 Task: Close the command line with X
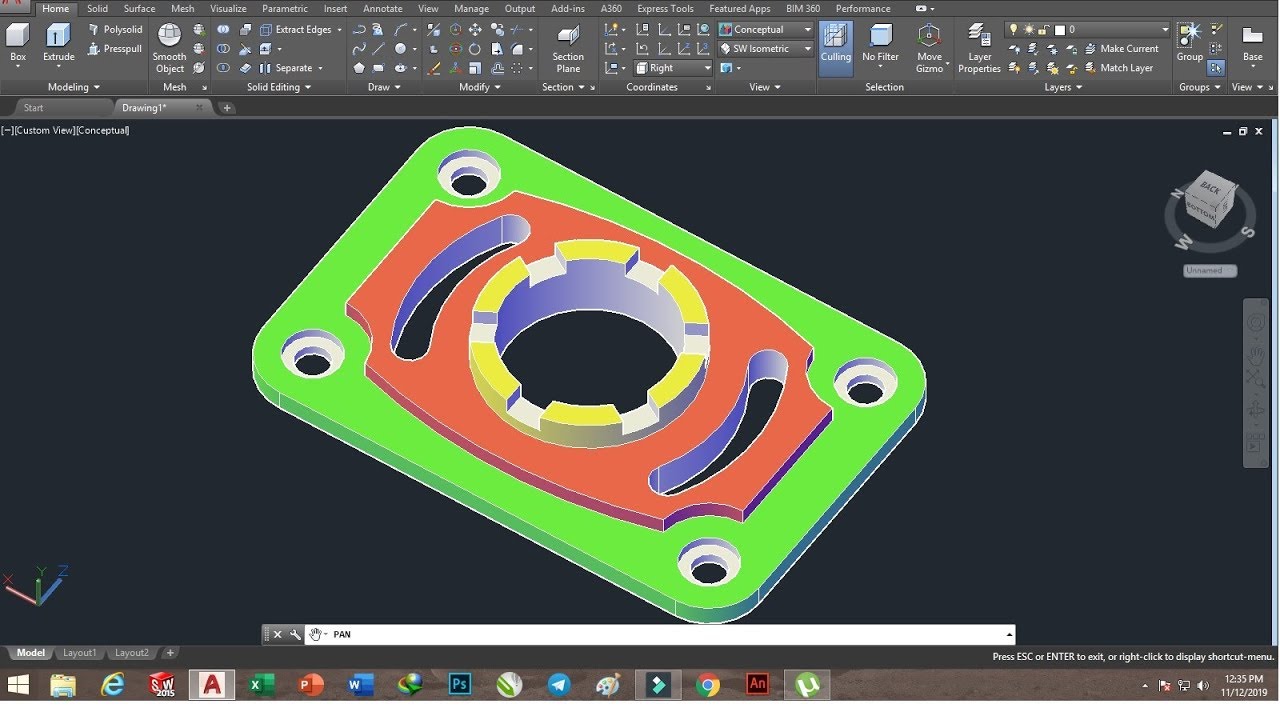[x=278, y=634]
